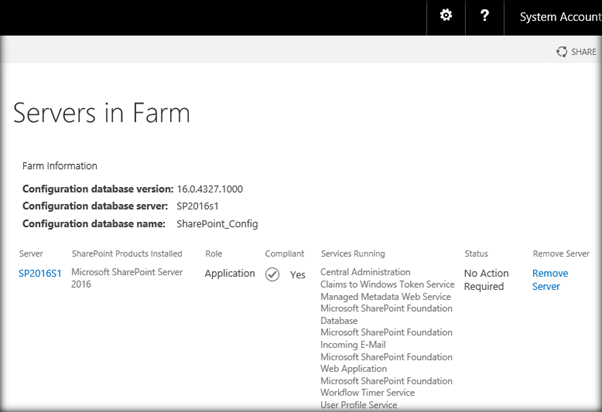Click the Compliant checkmark circle icon
The height and width of the screenshot is (412, 602).
click(x=272, y=274)
